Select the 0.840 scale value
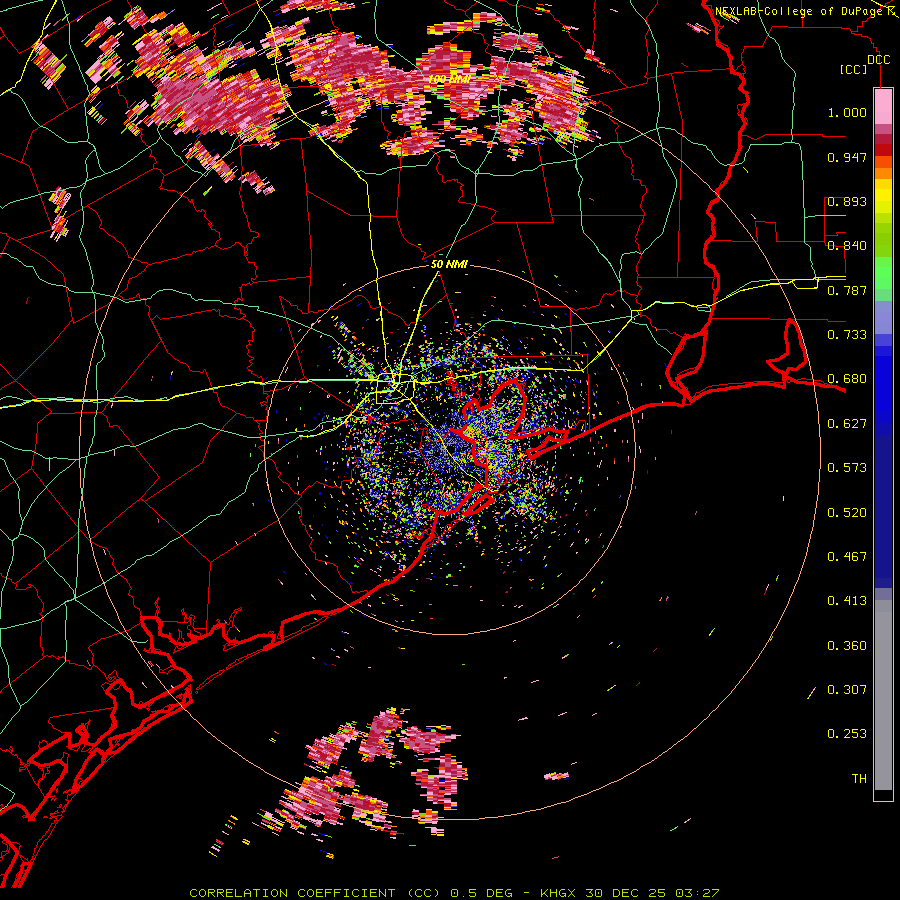This screenshot has width=900, height=900. (x=847, y=246)
